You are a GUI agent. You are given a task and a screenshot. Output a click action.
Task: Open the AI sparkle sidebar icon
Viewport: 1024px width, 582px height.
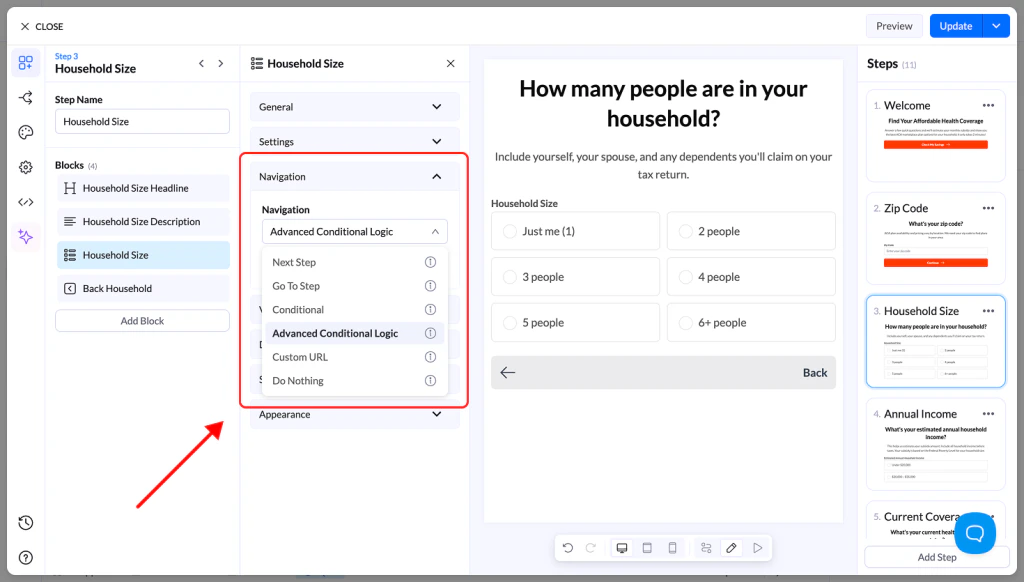(x=25, y=236)
